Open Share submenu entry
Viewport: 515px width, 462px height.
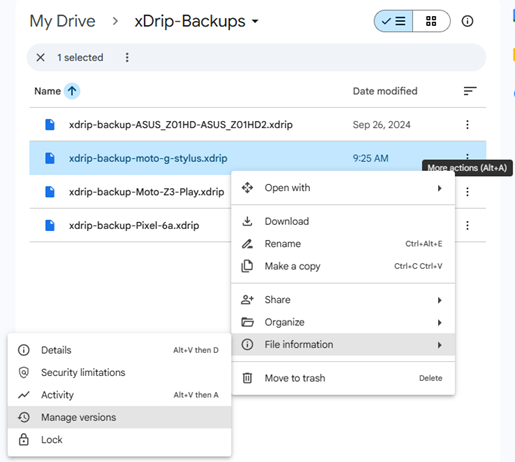[343, 300]
